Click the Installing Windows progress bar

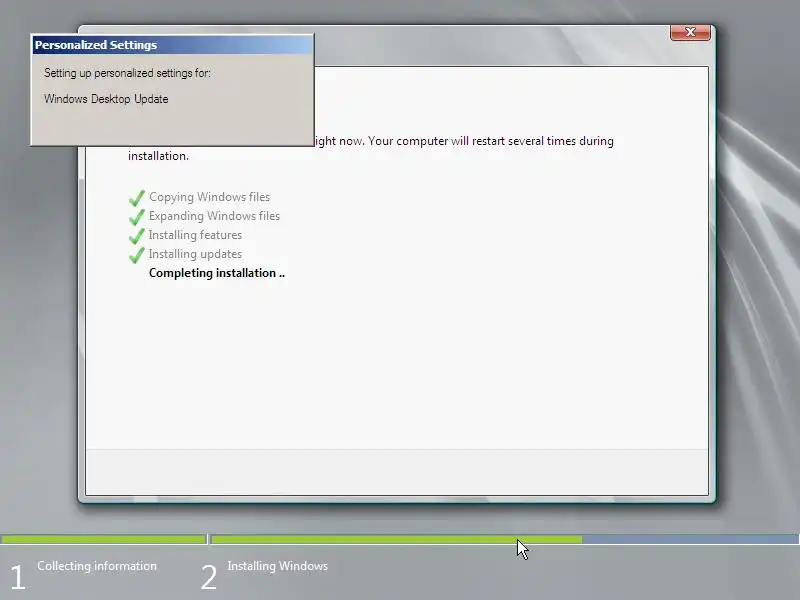click(505, 539)
